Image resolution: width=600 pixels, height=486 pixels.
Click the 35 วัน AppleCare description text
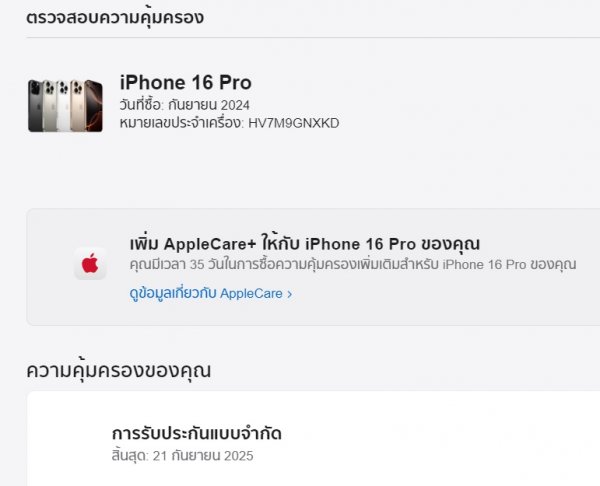353,264
